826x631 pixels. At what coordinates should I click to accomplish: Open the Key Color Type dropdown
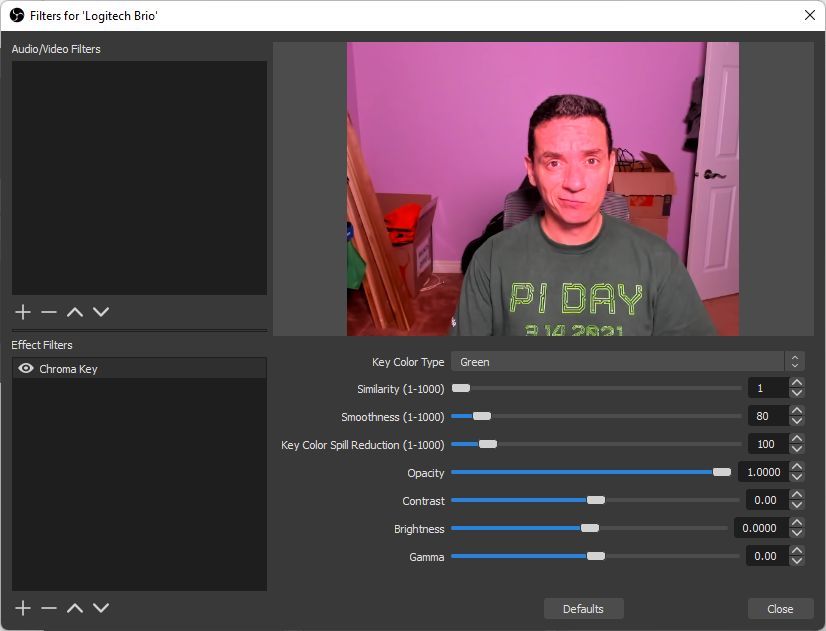[x=627, y=362]
